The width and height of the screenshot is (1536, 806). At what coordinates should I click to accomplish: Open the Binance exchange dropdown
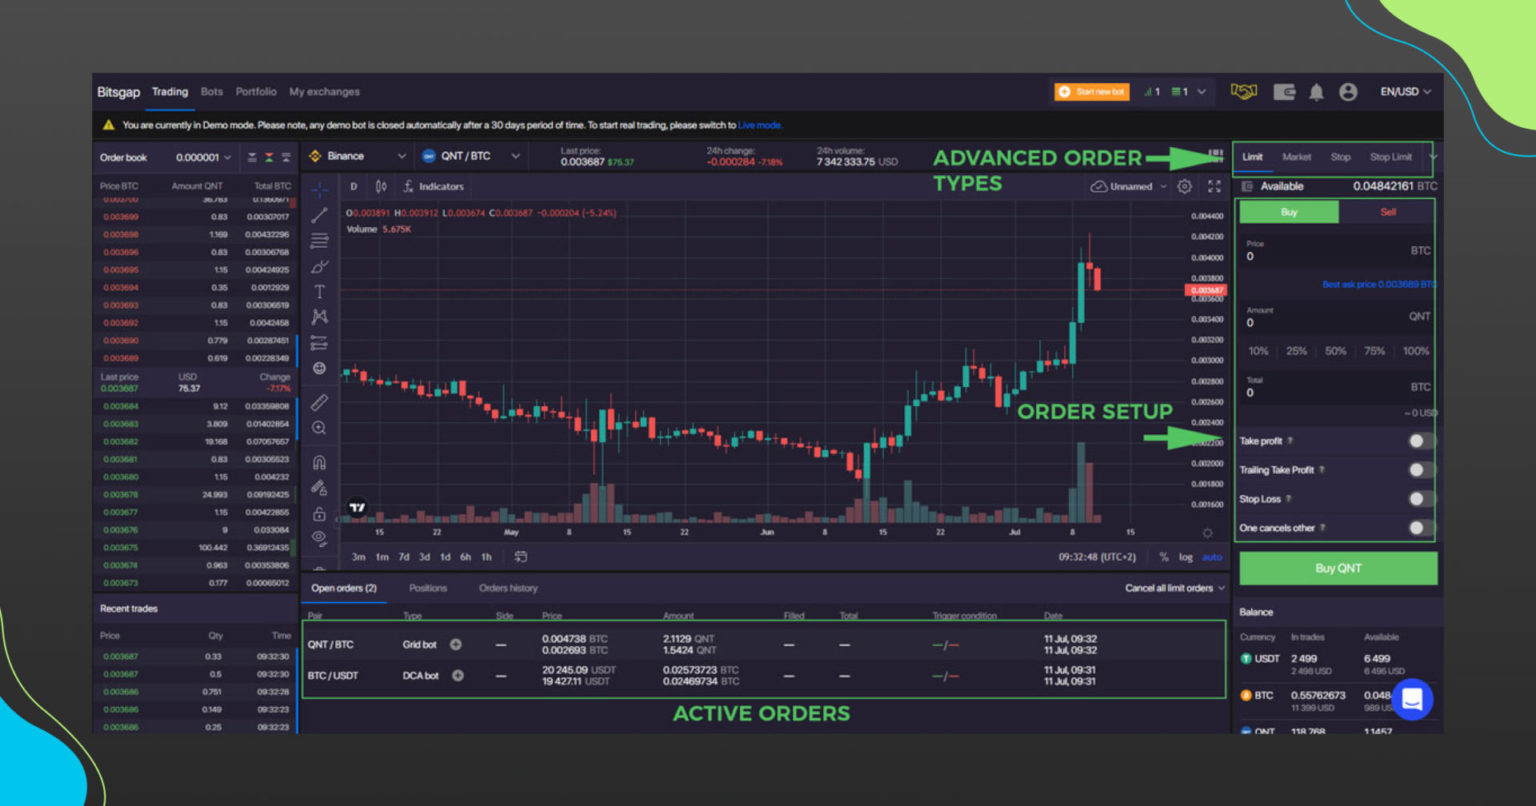coord(357,156)
